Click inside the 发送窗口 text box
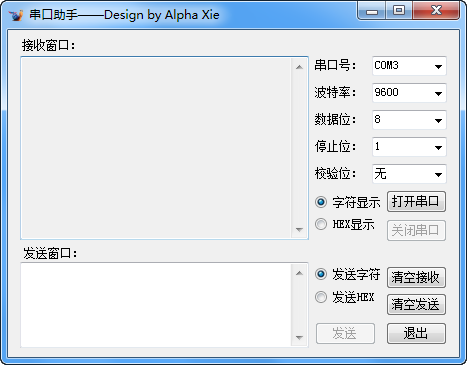The height and width of the screenshot is (365, 467). coord(156,305)
